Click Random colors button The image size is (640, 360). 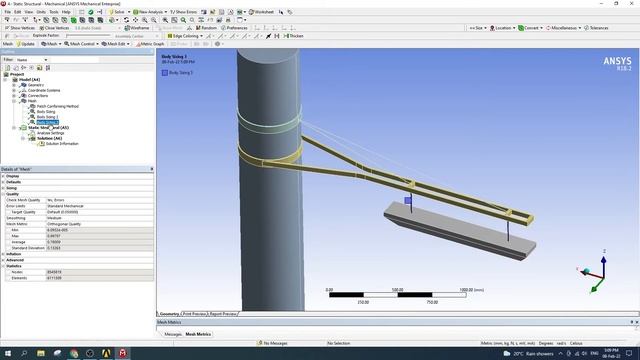pos(206,28)
